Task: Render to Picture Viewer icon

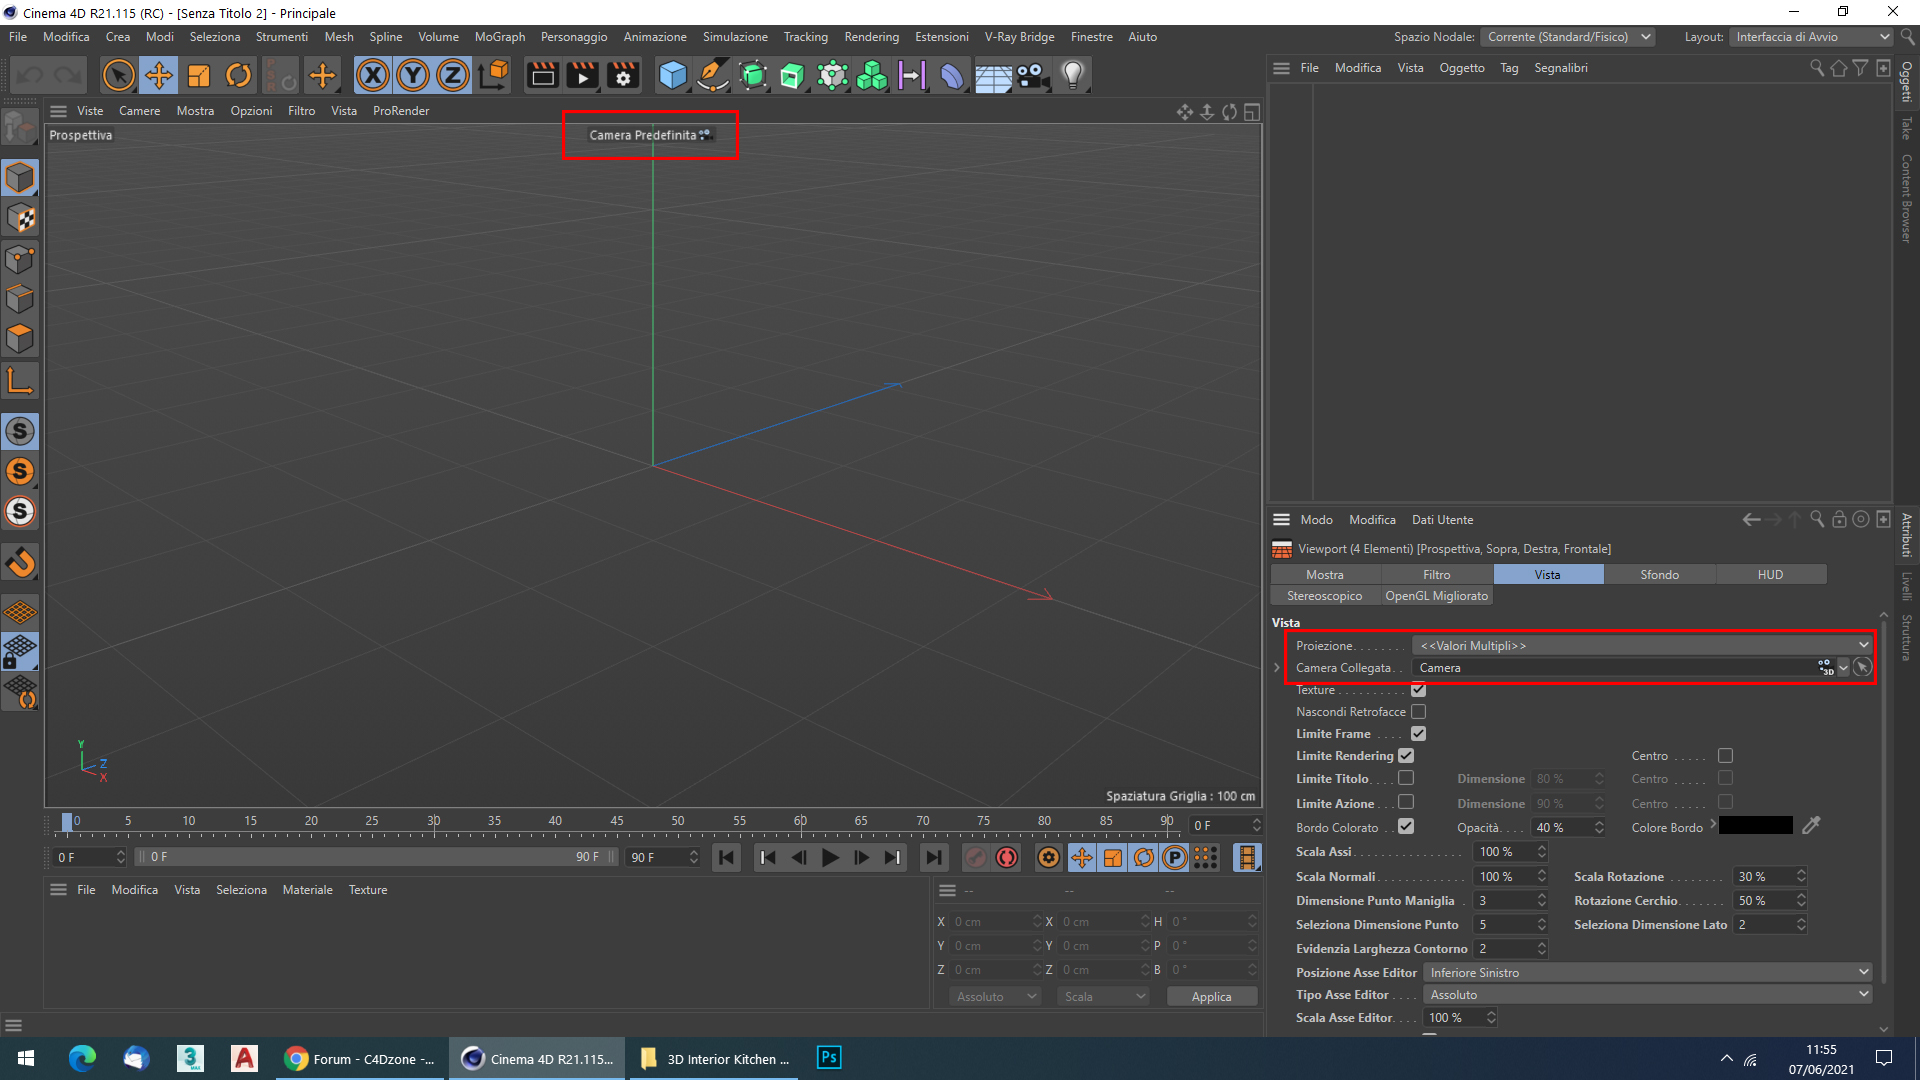Action: click(x=582, y=75)
